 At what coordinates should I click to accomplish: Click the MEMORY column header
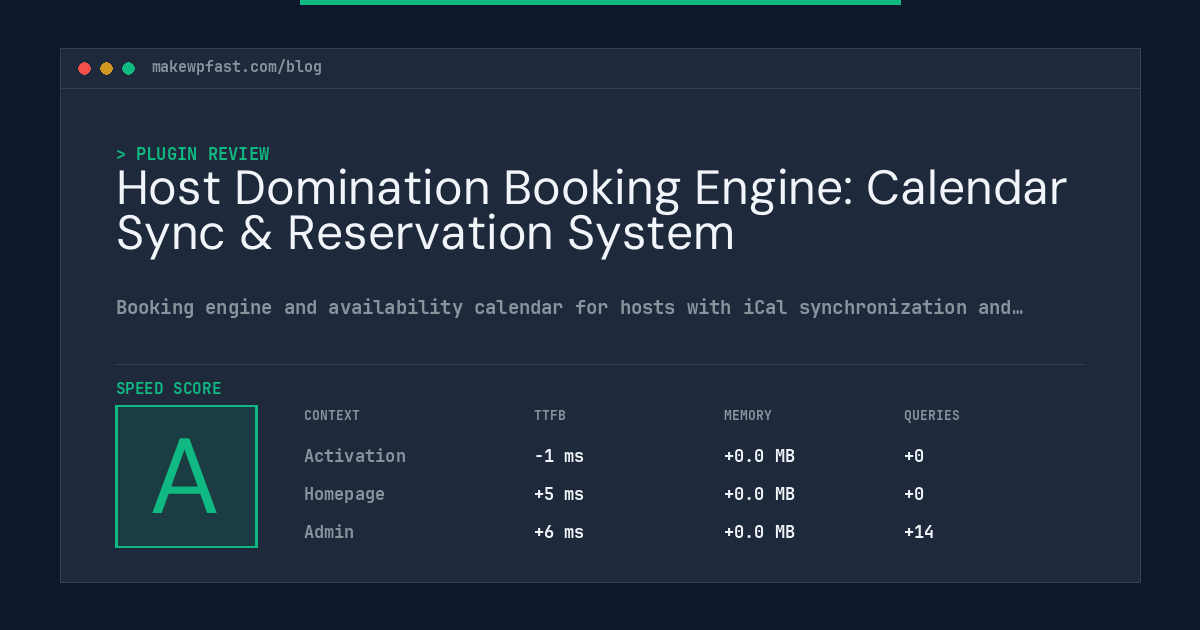point(748,416)
